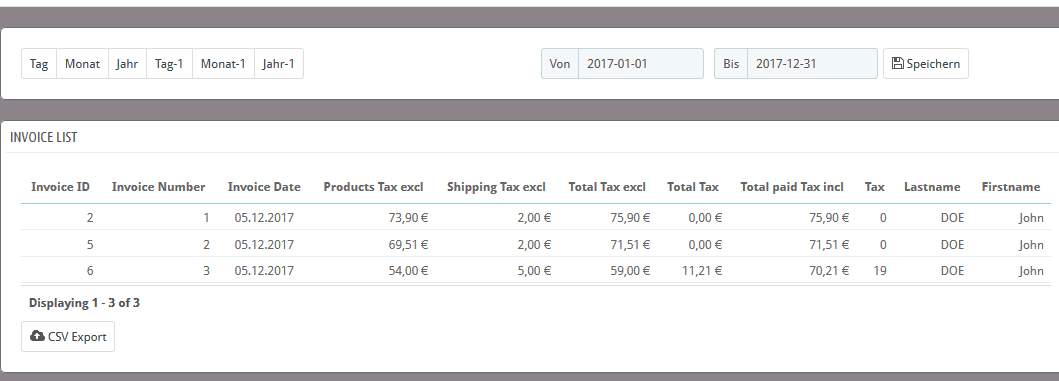Click the Tax column header
Viewport: 1059px width, 381px height.
(875, 187)
